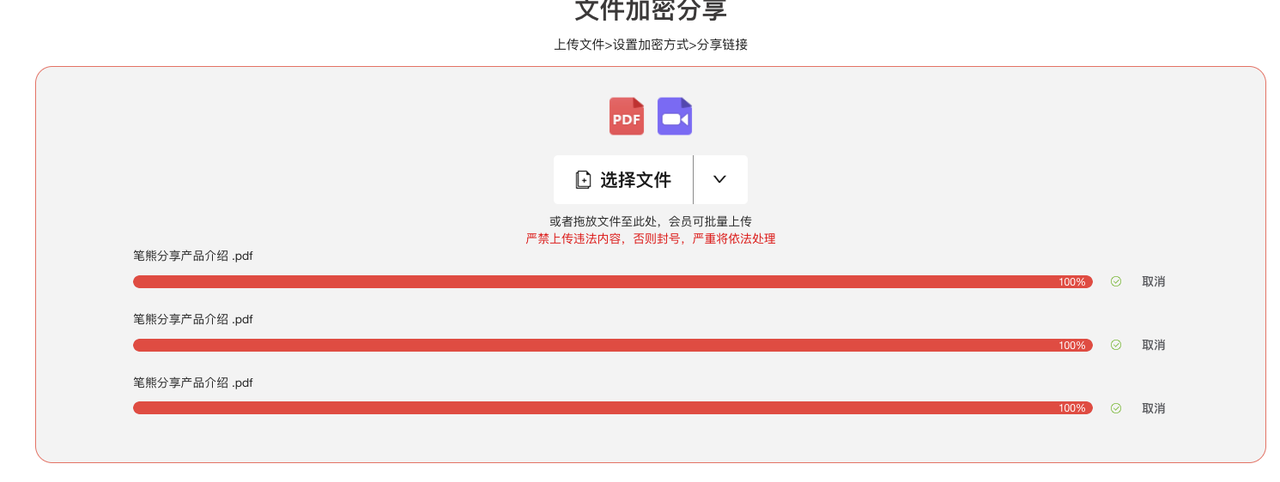Click the purple video file icon

(x=675, y=116)
